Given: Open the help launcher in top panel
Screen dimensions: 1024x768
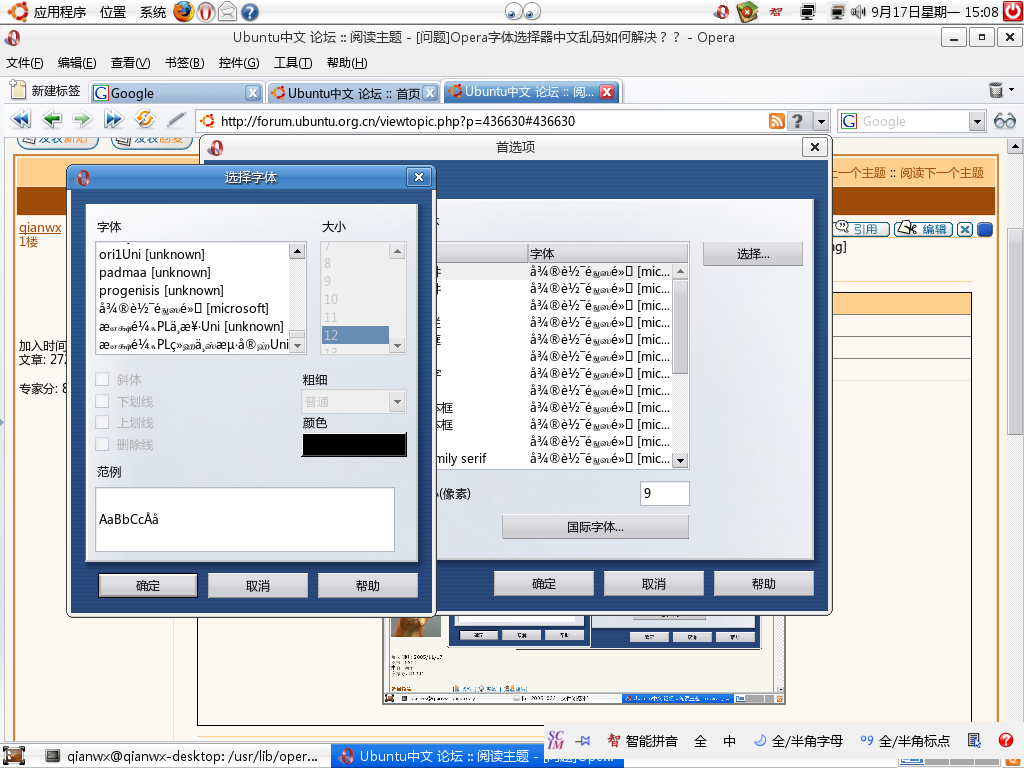Looking at the screenshot, I should 249,12.
